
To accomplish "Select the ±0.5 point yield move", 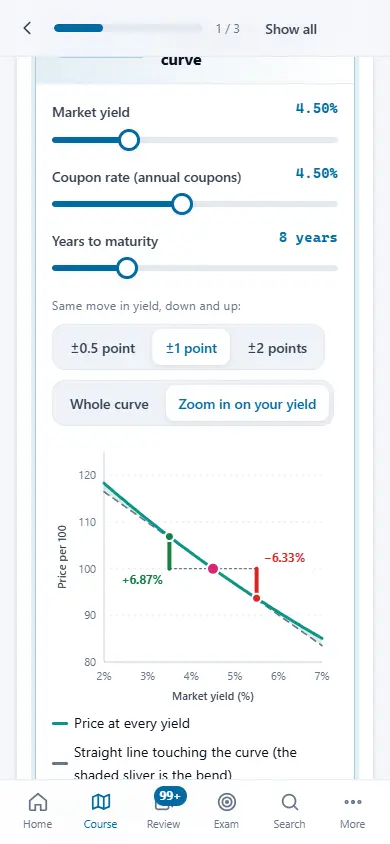I will (103, 348).
